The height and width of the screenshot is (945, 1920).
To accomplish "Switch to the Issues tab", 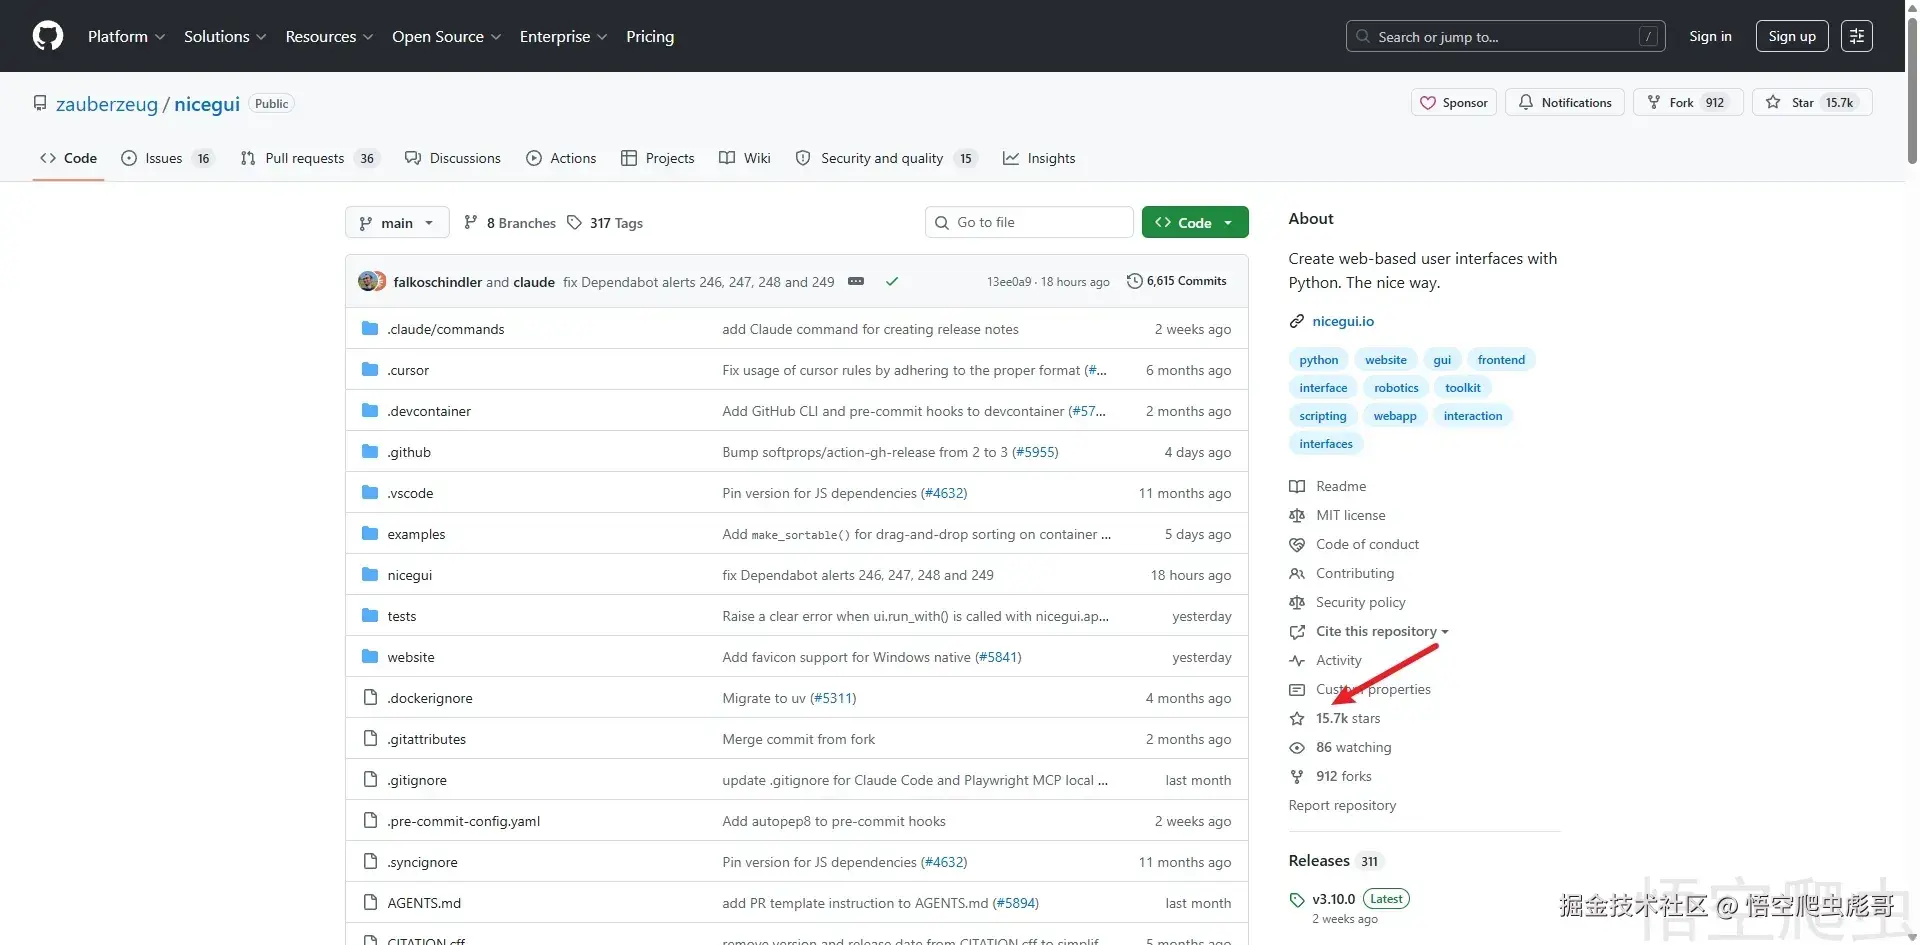I will tap(167, 158).
